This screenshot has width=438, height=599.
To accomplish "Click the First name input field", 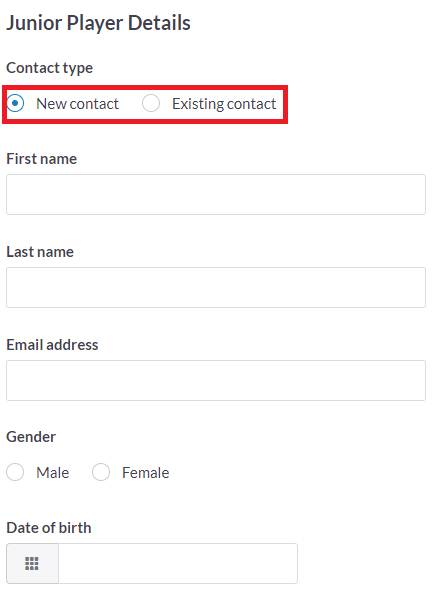I will (x=216, y=194).
